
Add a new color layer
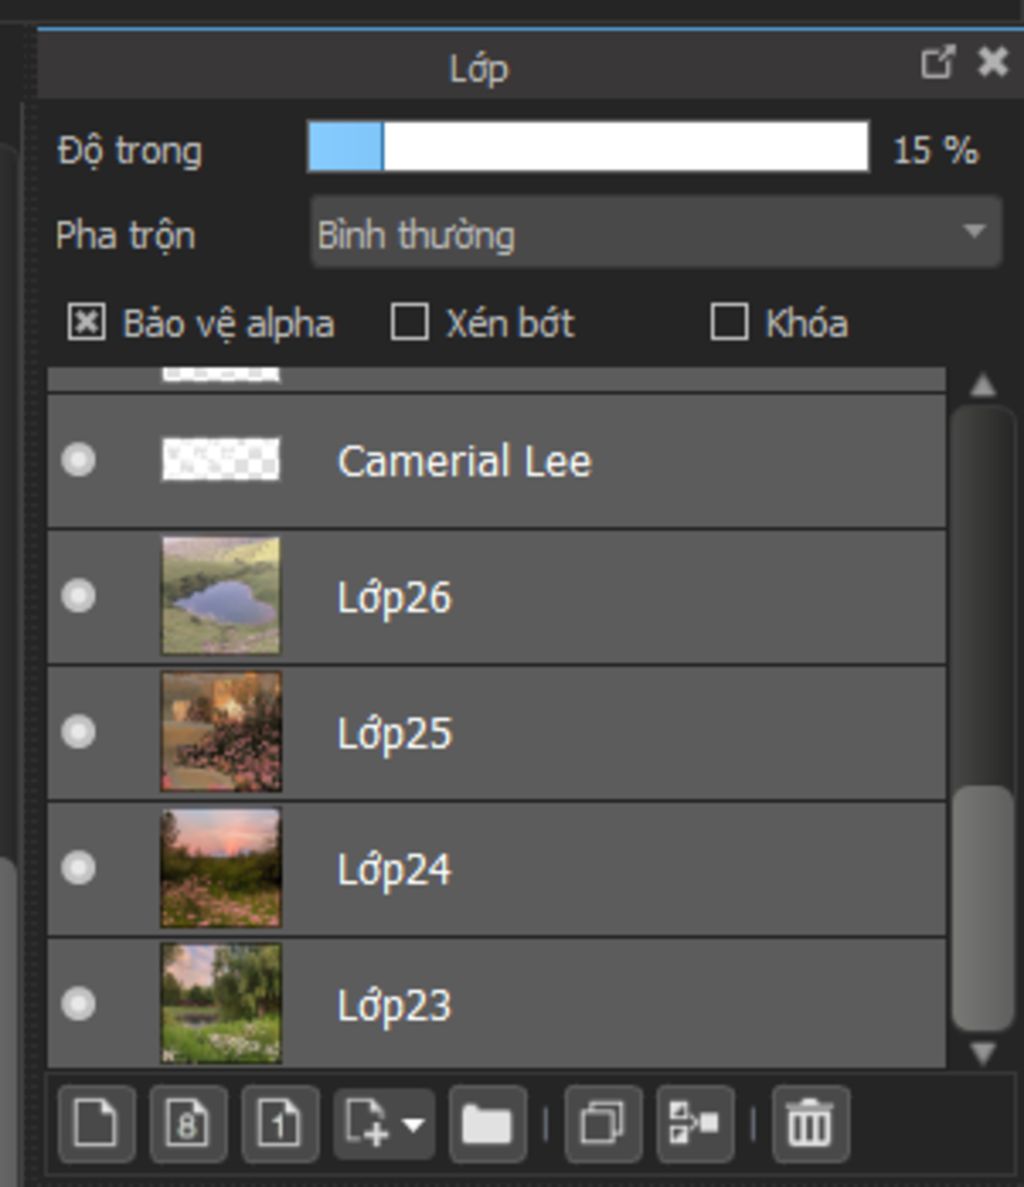(96, 1123)
